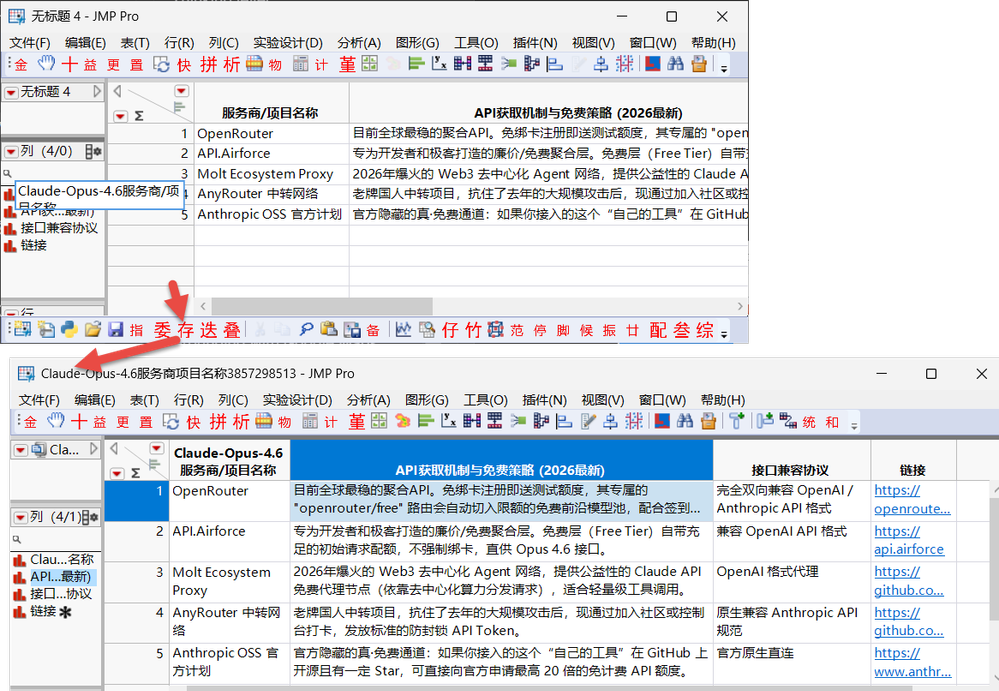Open 帮助(H) menu in 无标题 4 window
The image size is (999, 691).
coord(713,43)
